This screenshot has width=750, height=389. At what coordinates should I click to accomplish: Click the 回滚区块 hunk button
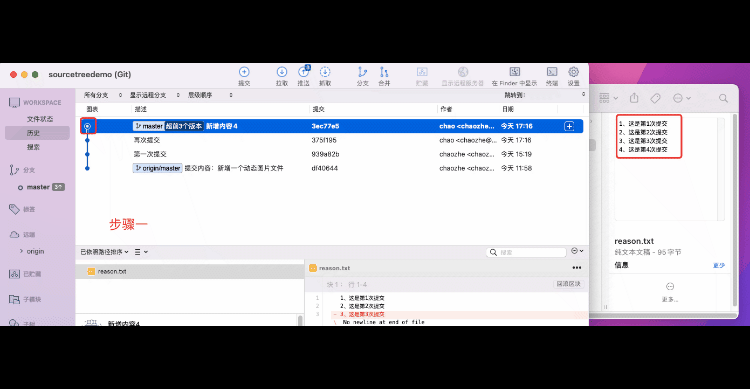568,284
